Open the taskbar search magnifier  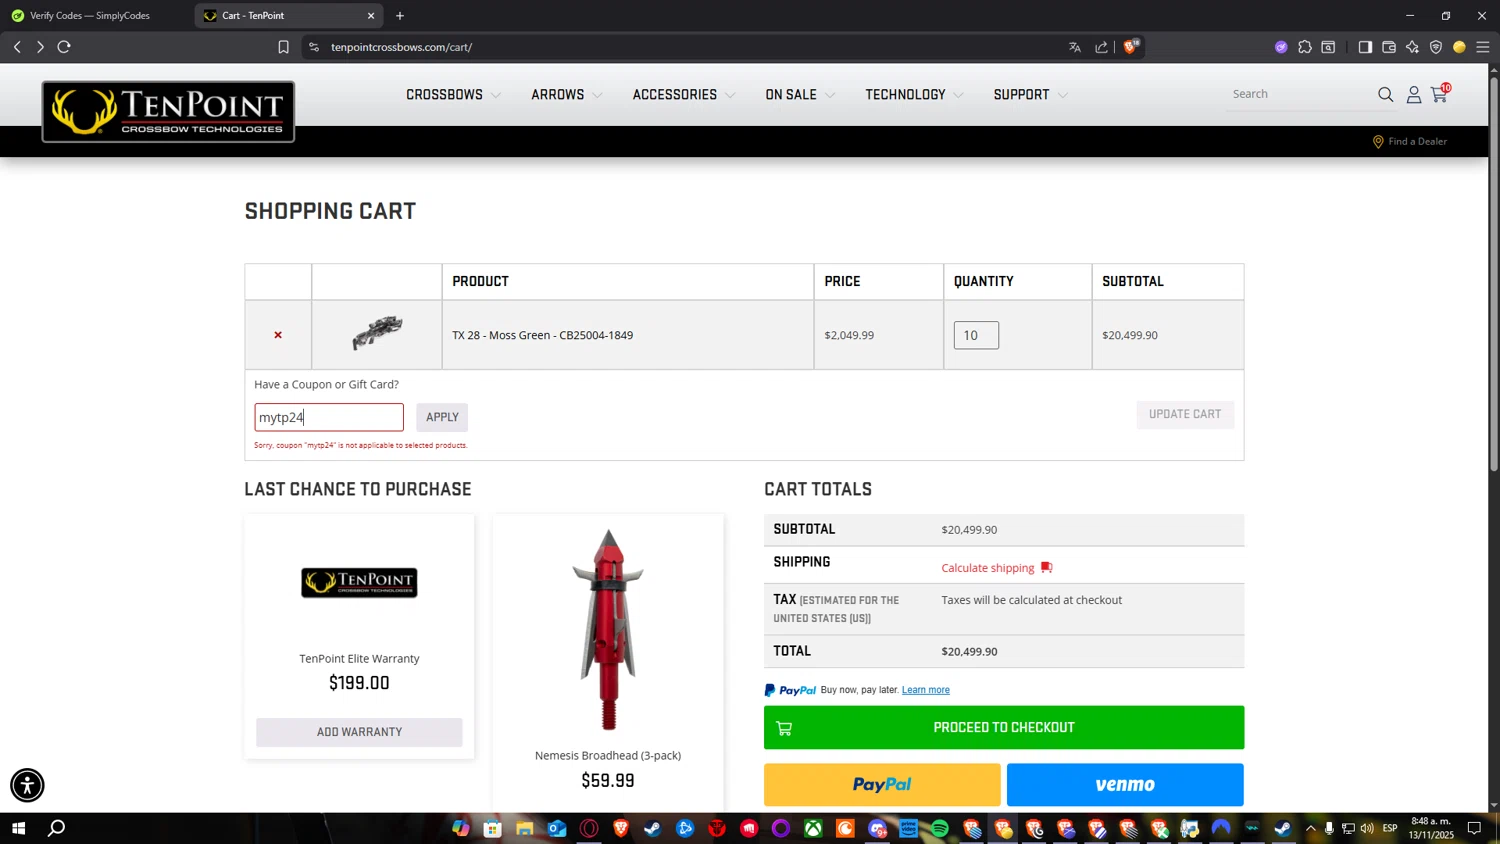57,828
